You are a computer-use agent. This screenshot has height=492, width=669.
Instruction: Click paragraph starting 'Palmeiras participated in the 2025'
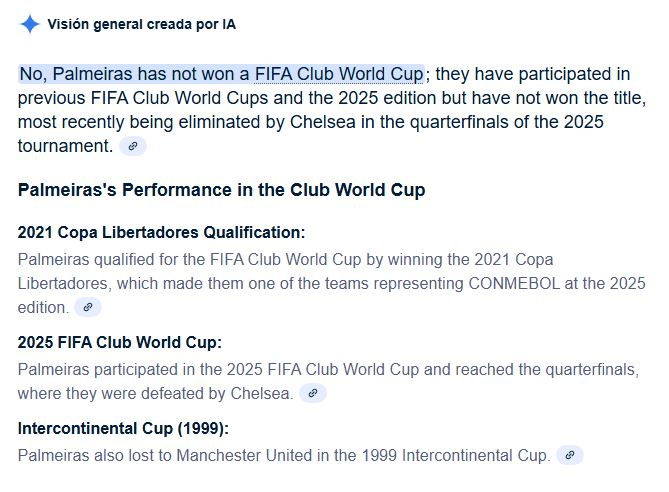click(x=329, y=381)
